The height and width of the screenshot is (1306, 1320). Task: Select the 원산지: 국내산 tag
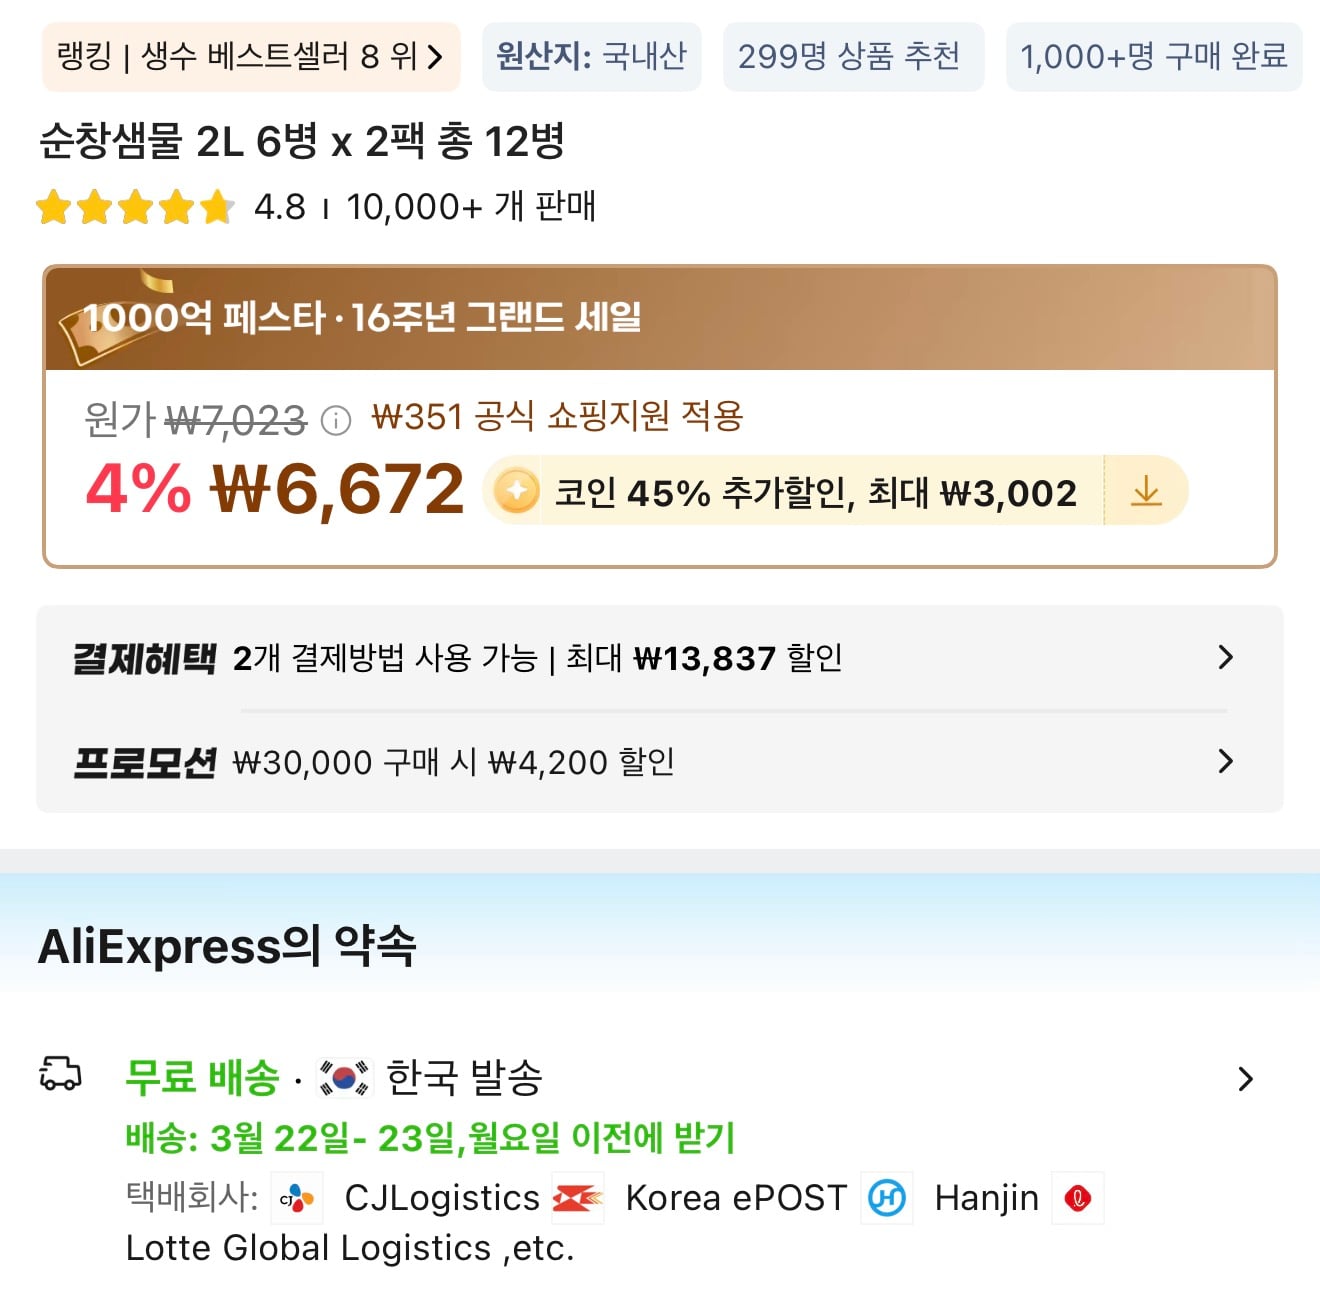[x=591, y=57]
